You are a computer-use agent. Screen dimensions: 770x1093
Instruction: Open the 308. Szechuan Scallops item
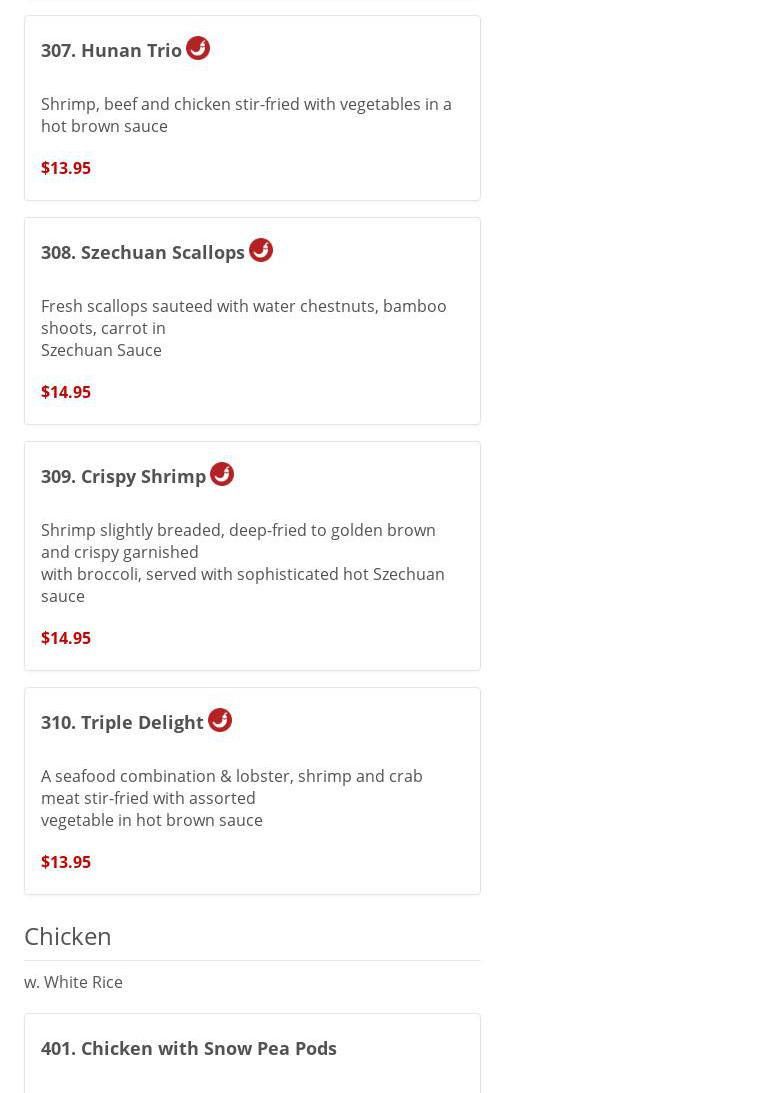click(143, 252)
